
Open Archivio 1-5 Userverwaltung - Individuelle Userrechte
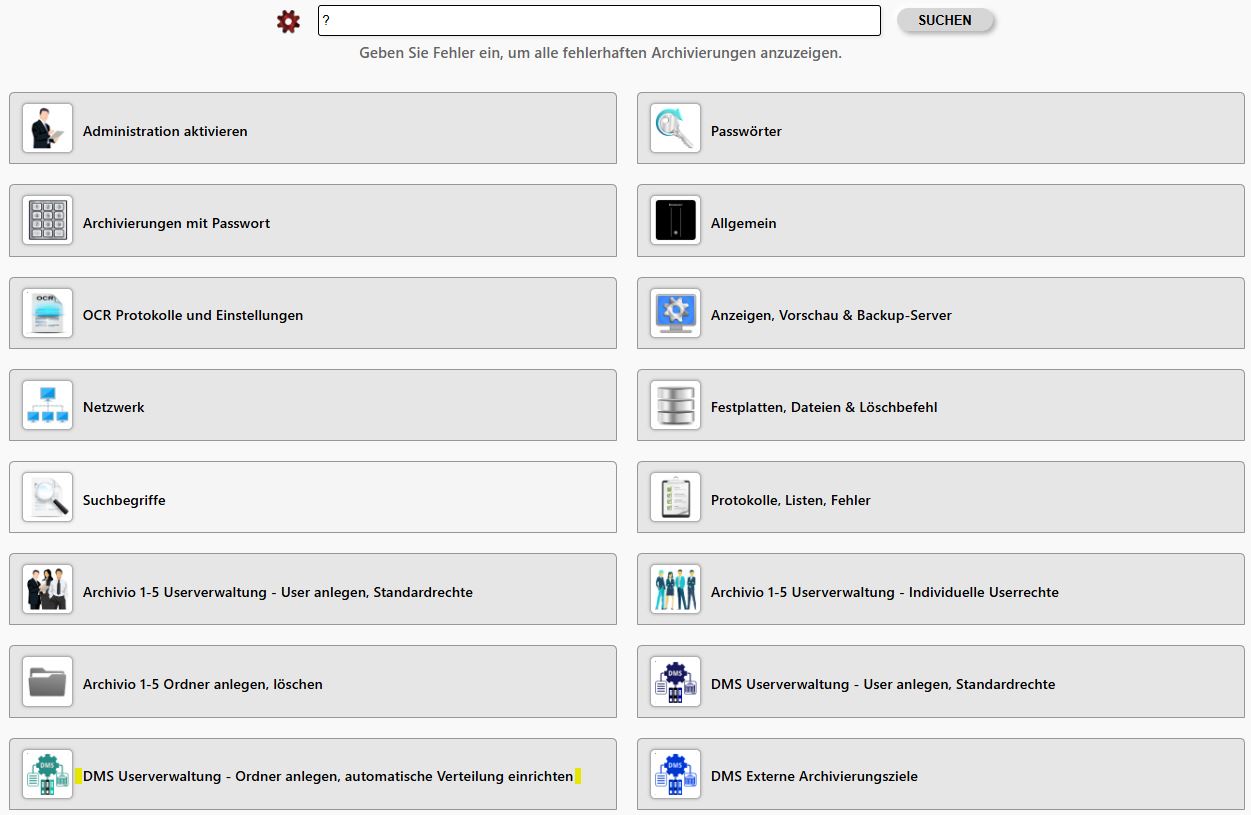(884, 592)
